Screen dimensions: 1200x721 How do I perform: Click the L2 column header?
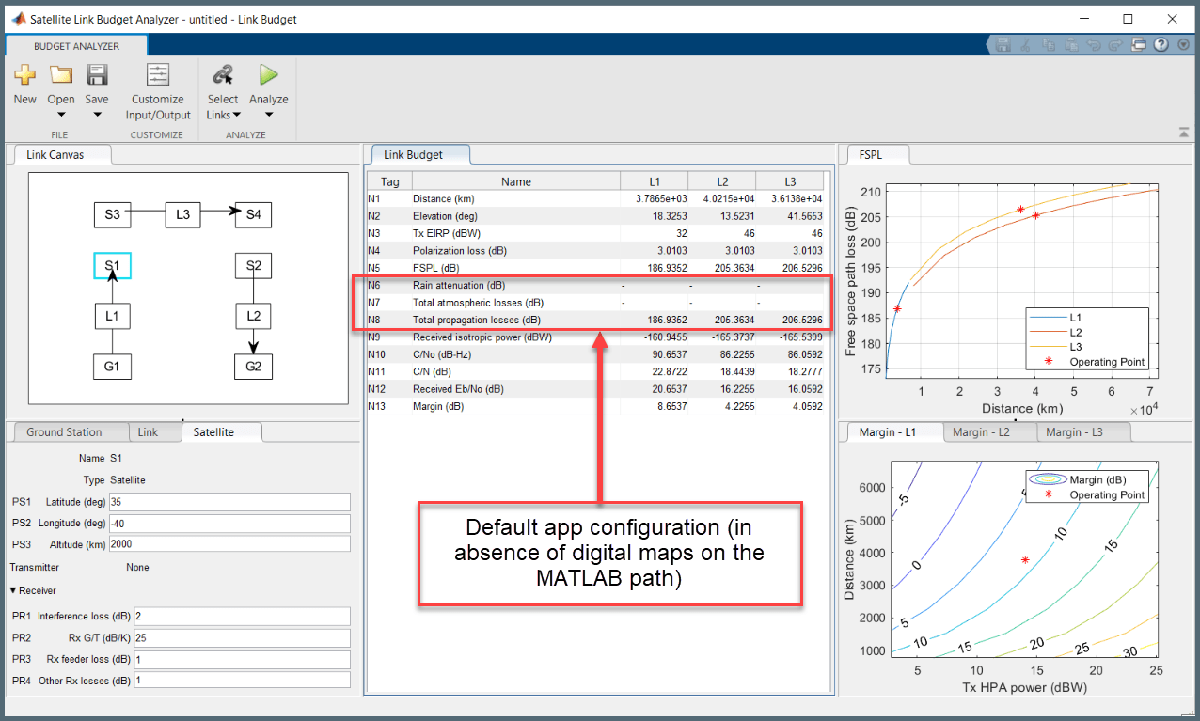(x=722, y=182)
